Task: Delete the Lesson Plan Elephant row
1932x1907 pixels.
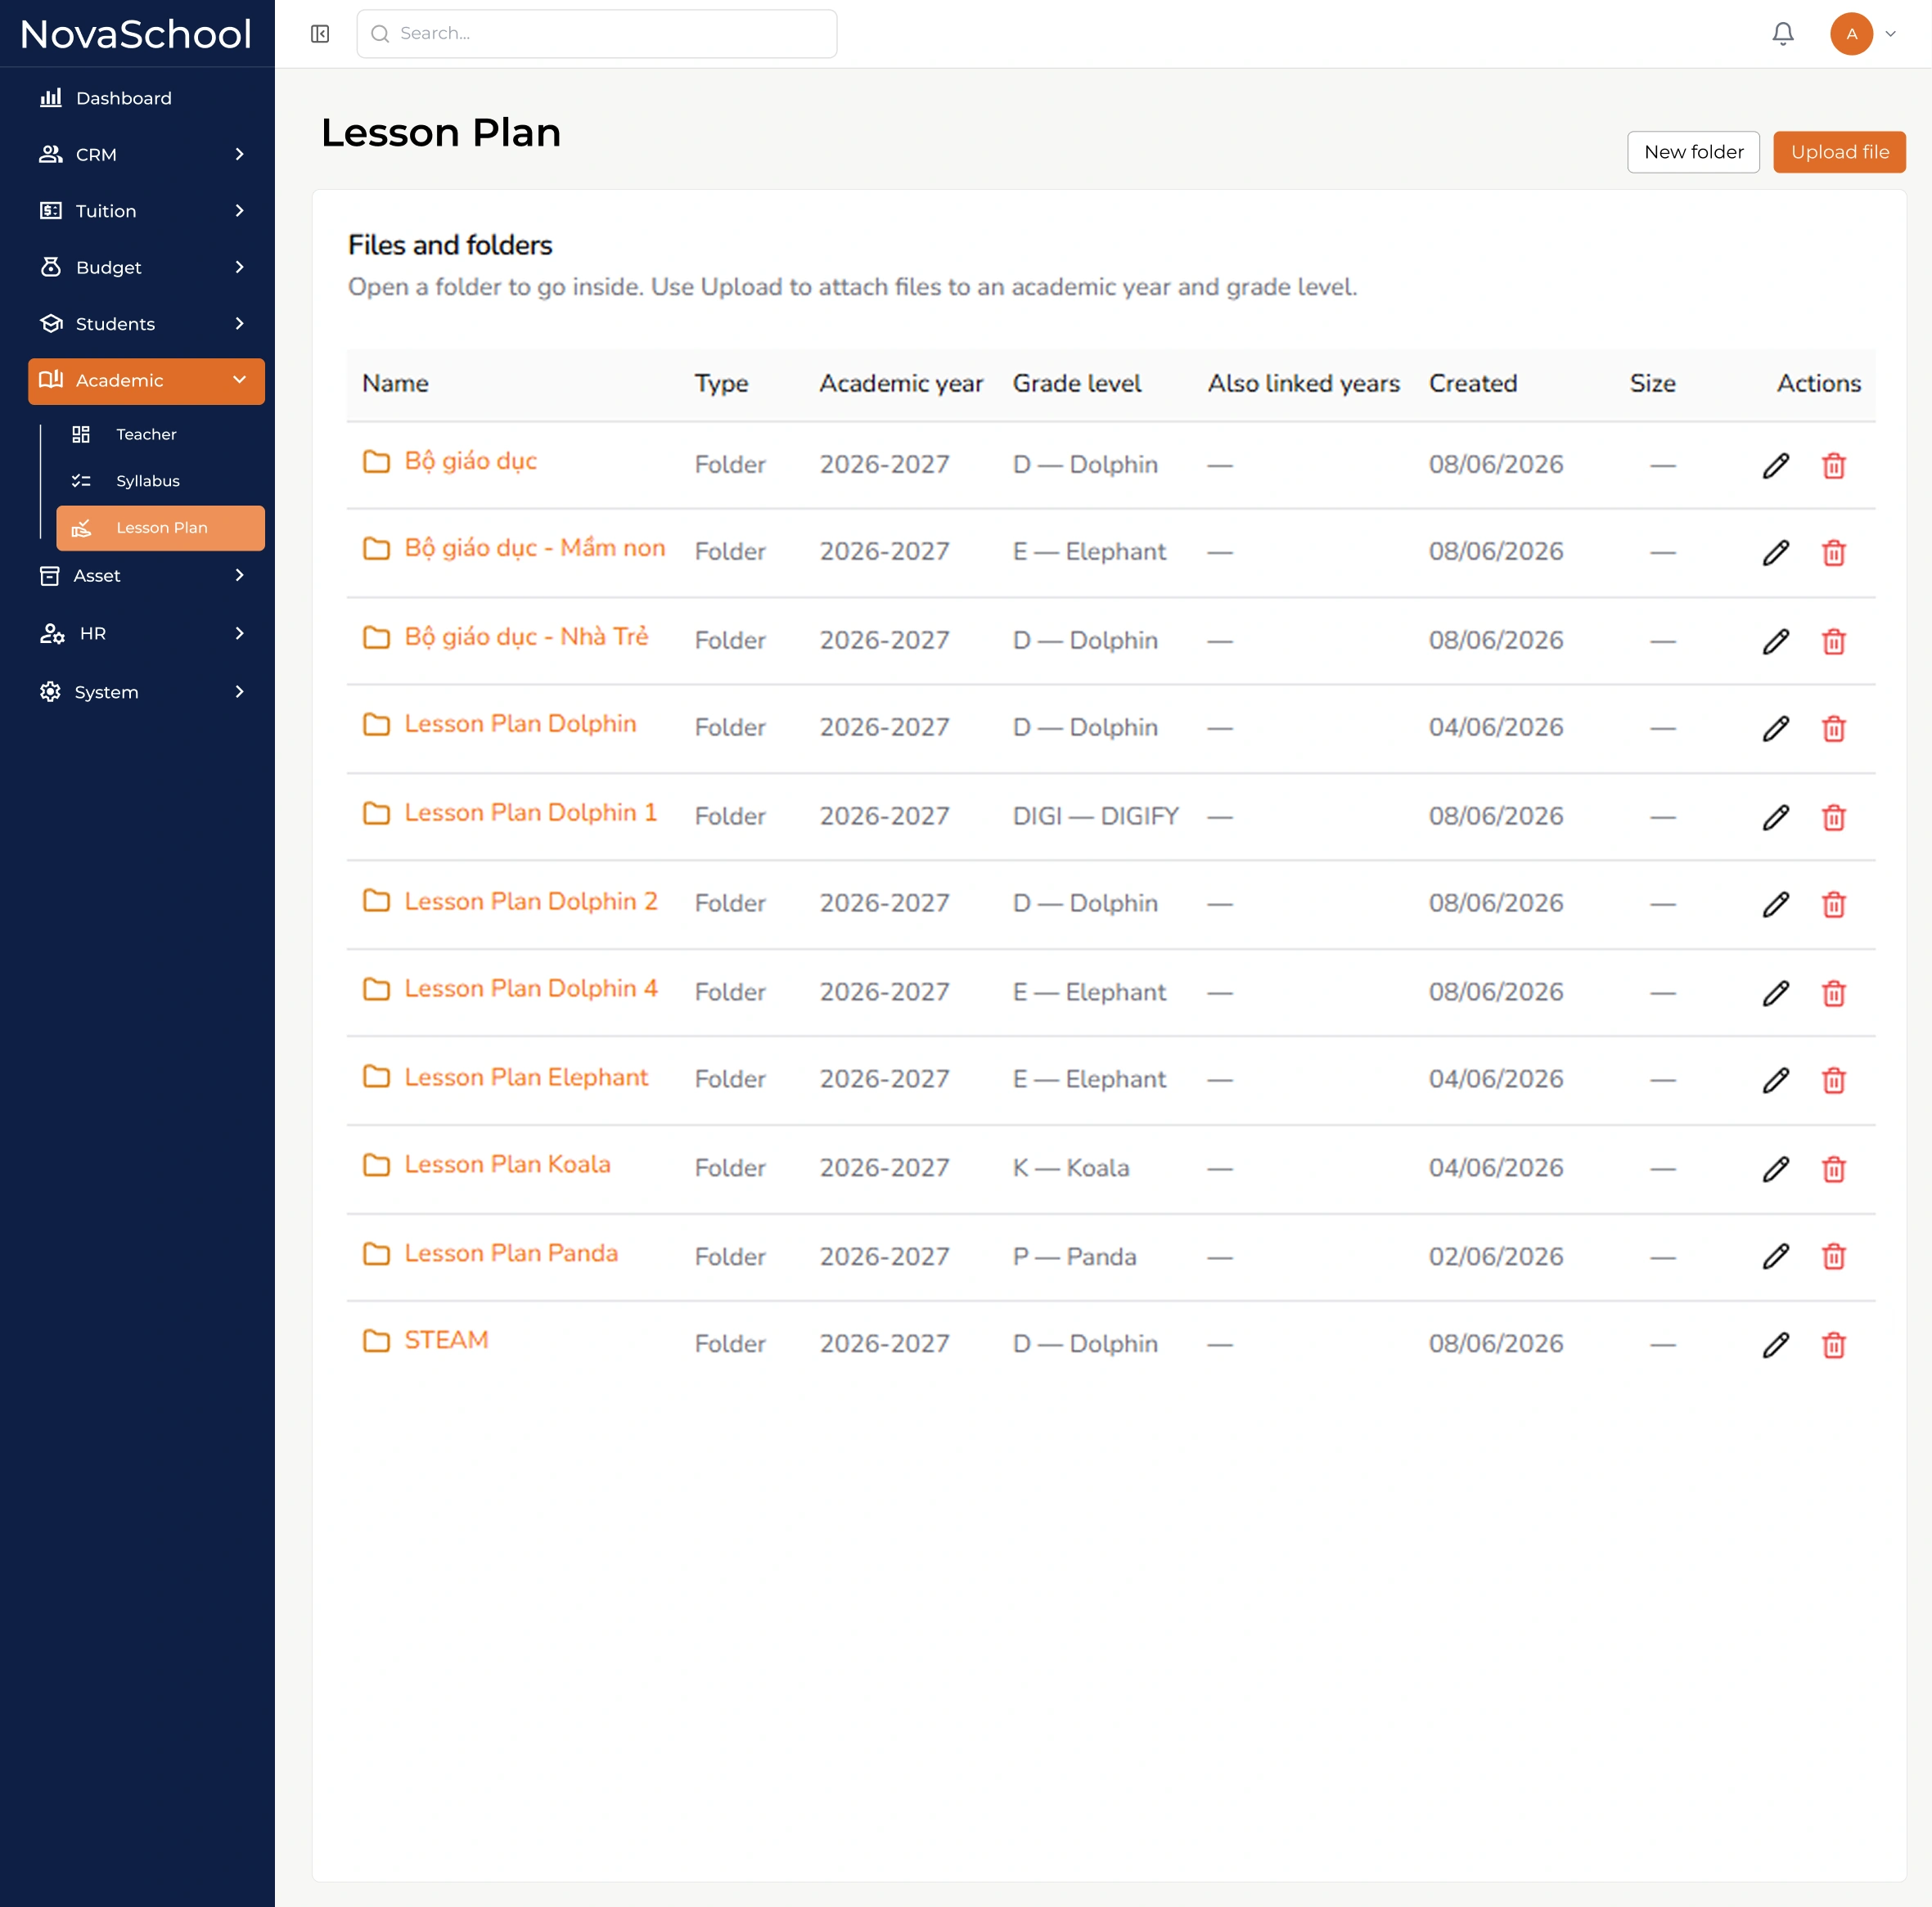Action: 1833,1081
